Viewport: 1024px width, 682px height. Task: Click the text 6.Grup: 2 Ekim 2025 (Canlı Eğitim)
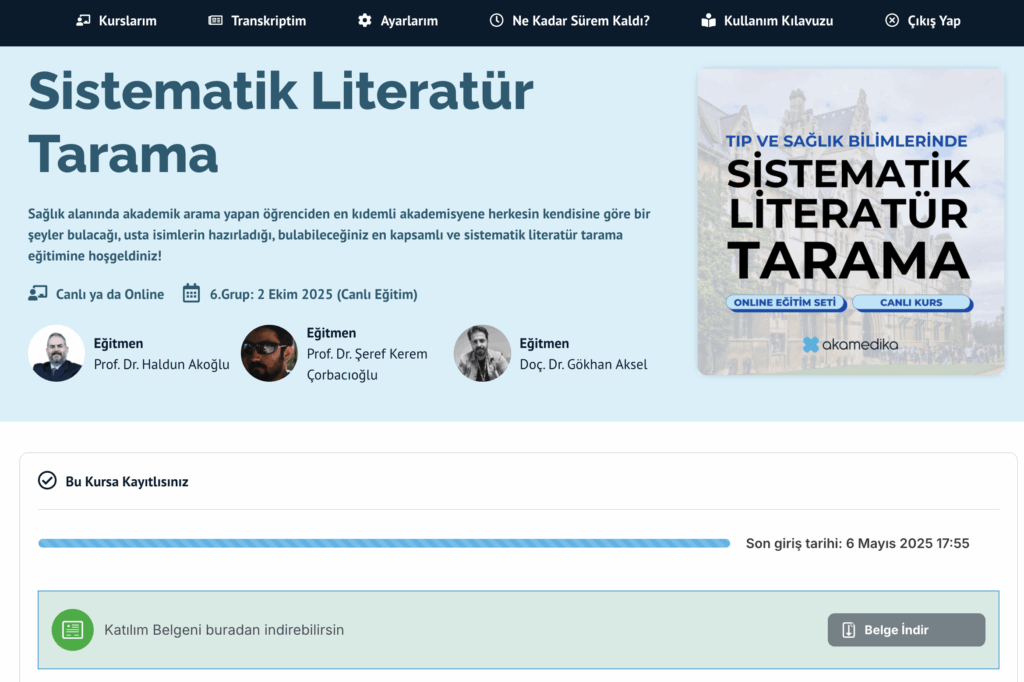point(313,294)
